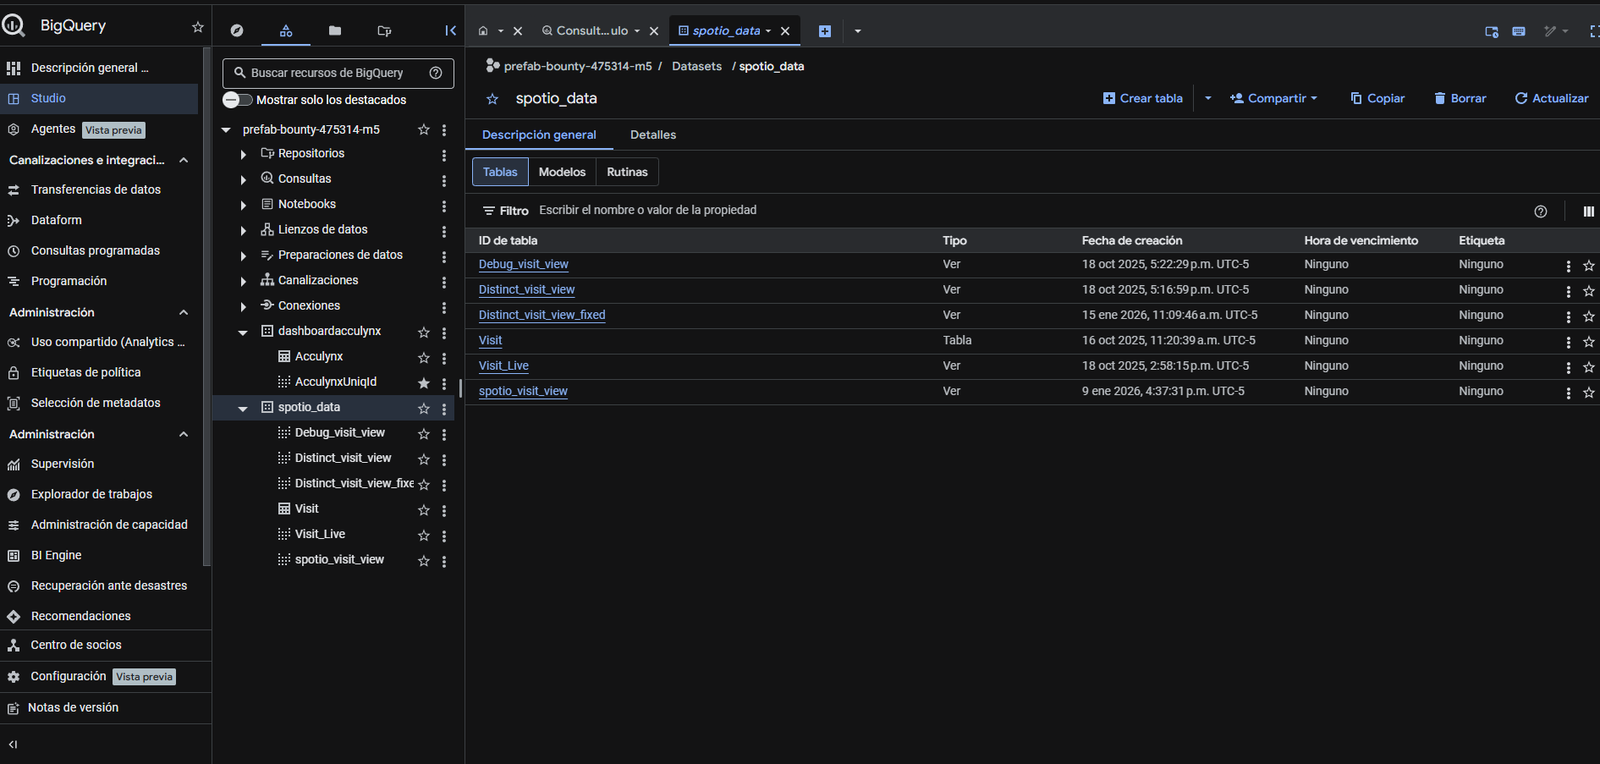Select the Descripción general tab
Screen dimensions: 1600x764
point(539,135)
